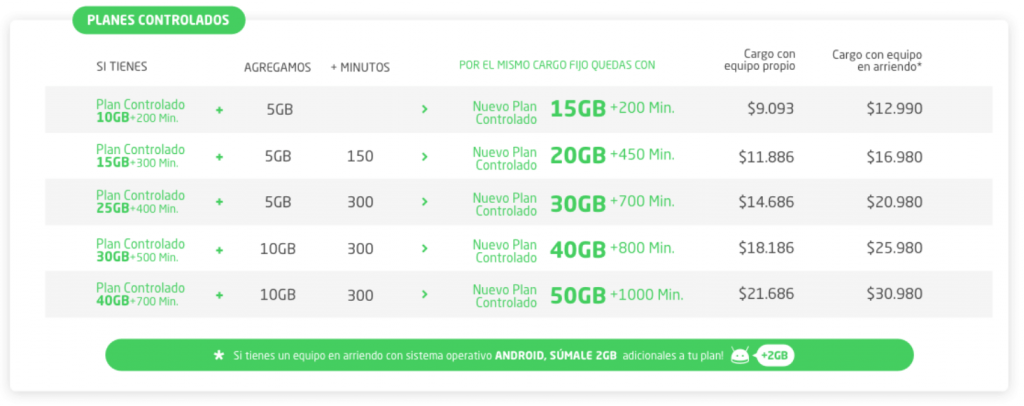The image size is (1024, 406).
Task: Click chevron arrow leading to 15GB plan
Action: click(x=424, y=110)
